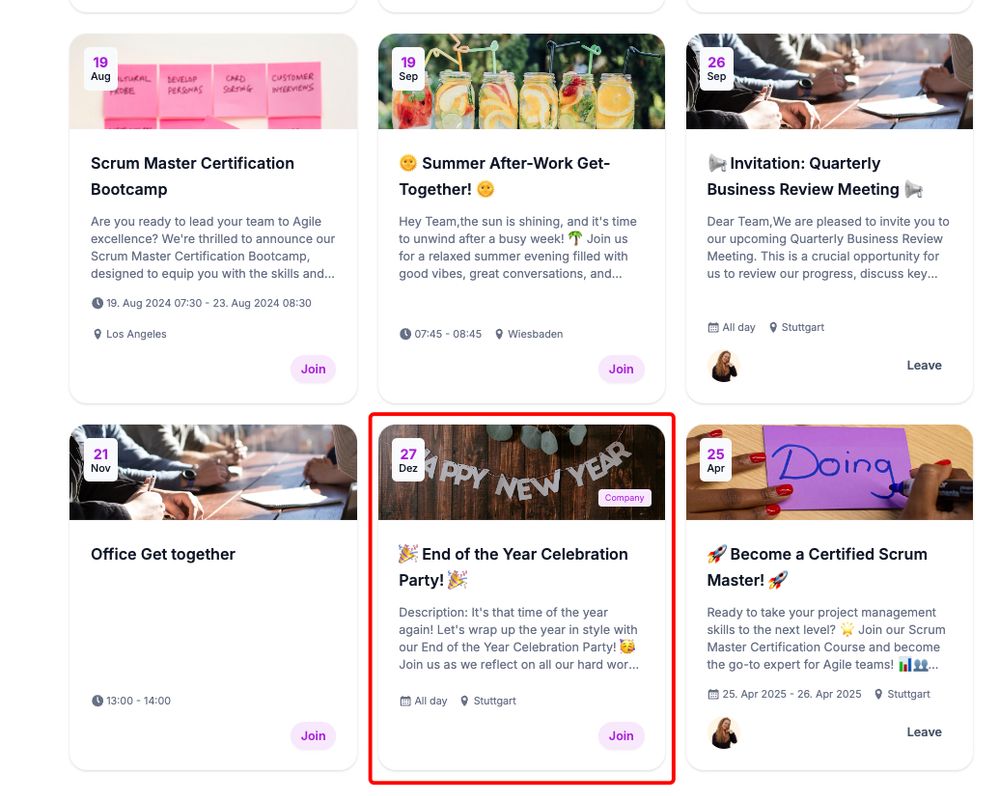Viewport: 999px width, 796px height.
Task: Click the Company tag on New Year image
Action: click(624, 498)
